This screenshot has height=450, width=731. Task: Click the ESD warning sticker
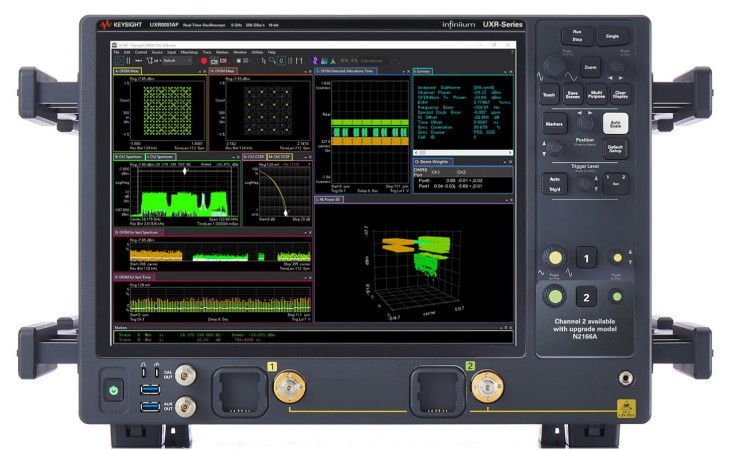[626, 408]
